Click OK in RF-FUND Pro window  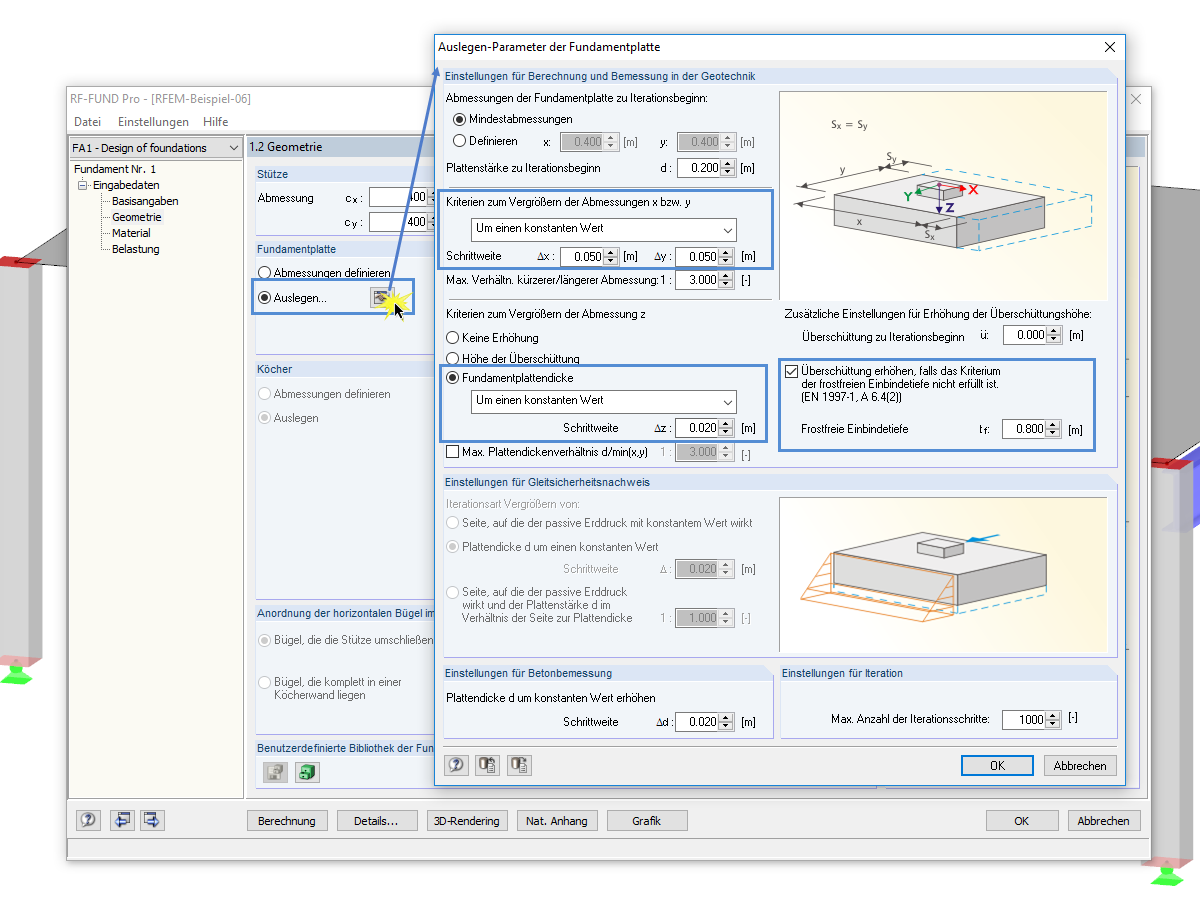coord(1021,821)
